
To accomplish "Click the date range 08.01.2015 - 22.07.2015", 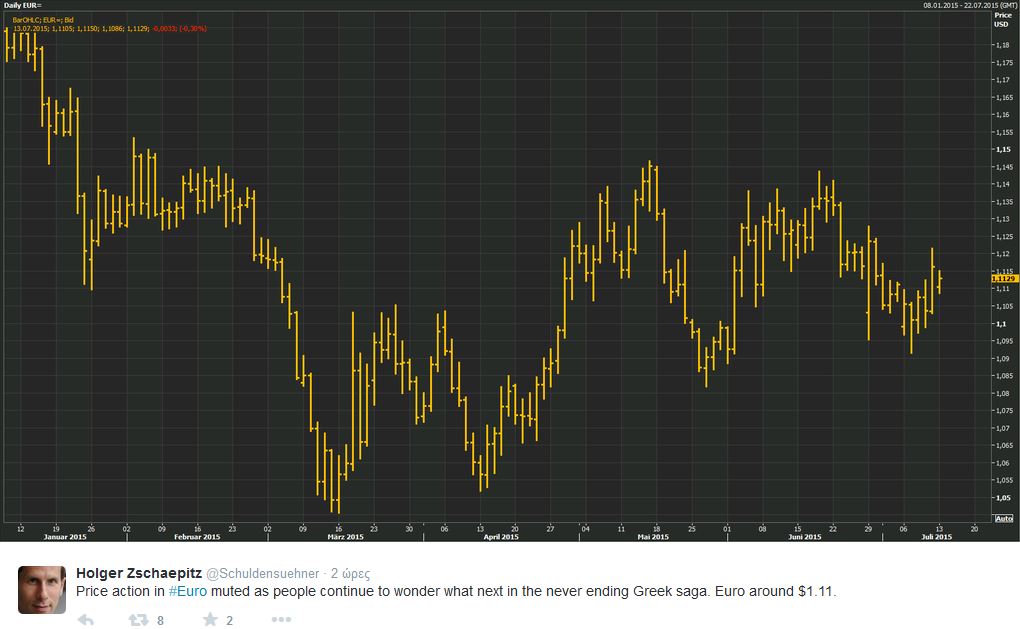I will pos(967,5).
